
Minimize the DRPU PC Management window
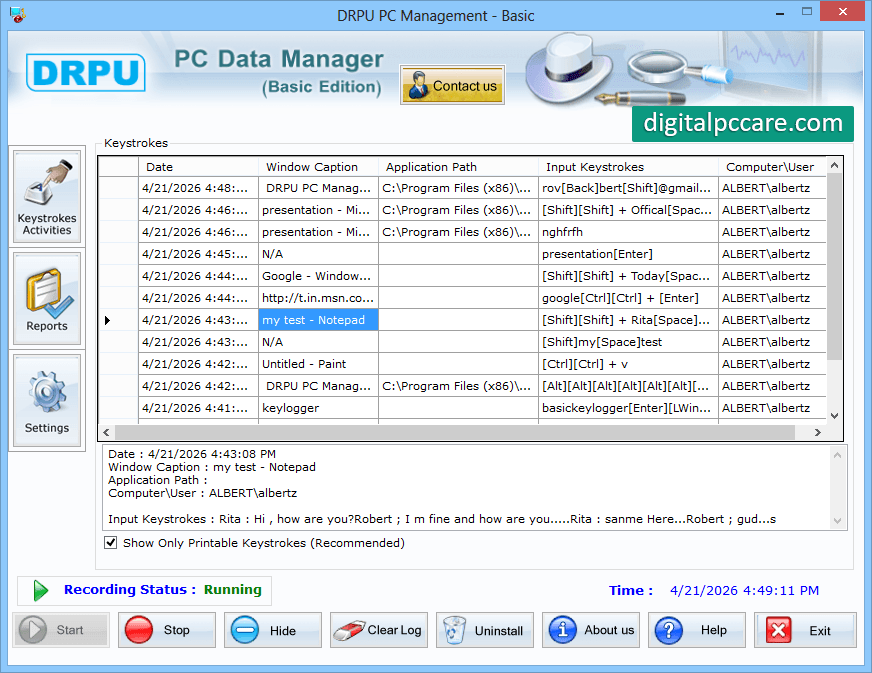tap(780, 12)
